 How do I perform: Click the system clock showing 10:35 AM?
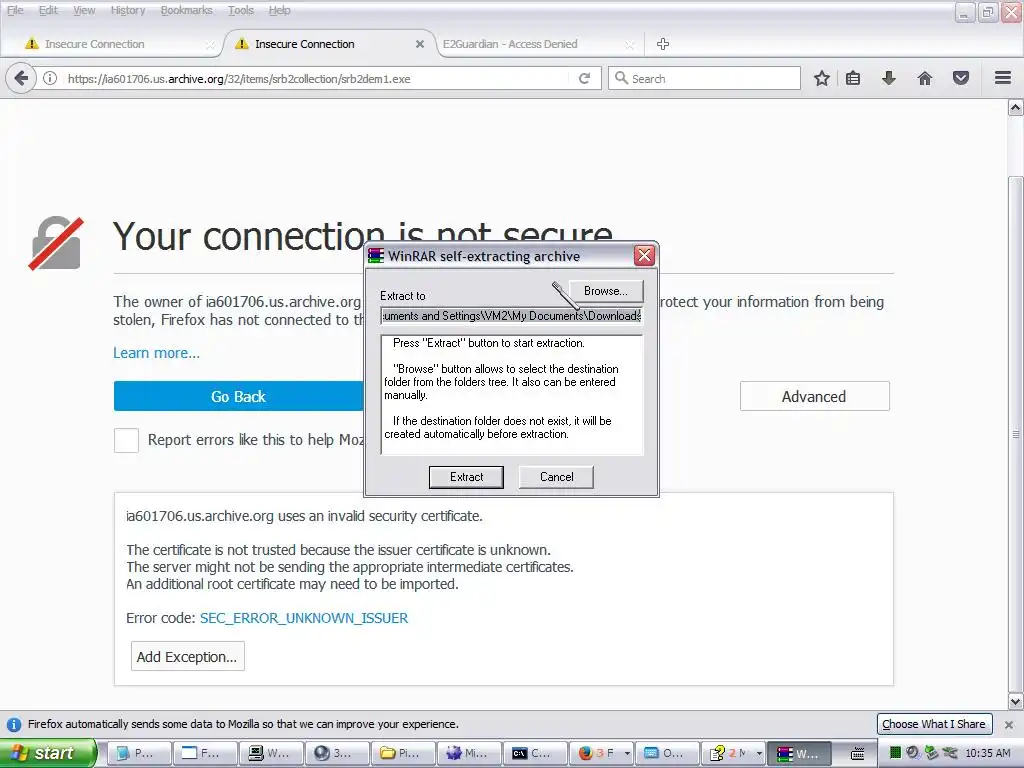pyautogui.click(x=987, y=753)
